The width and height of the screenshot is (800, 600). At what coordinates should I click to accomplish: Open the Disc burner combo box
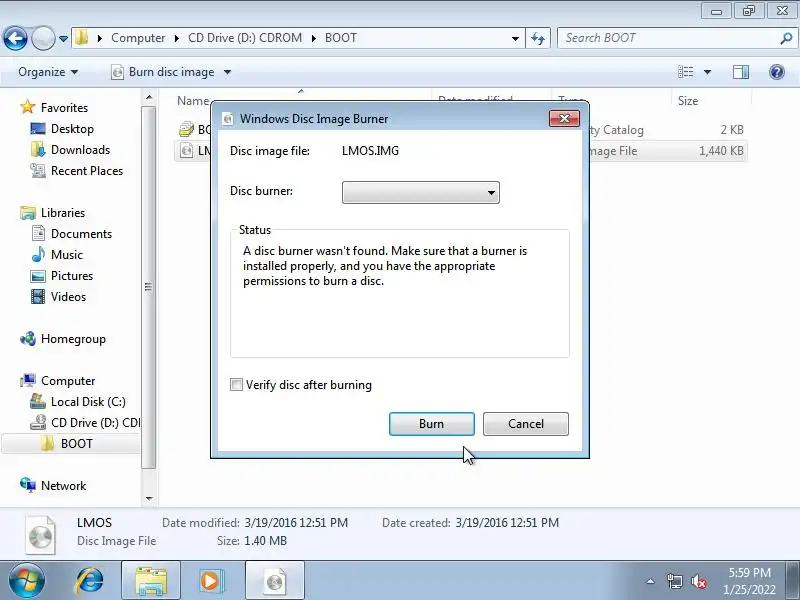420,192
